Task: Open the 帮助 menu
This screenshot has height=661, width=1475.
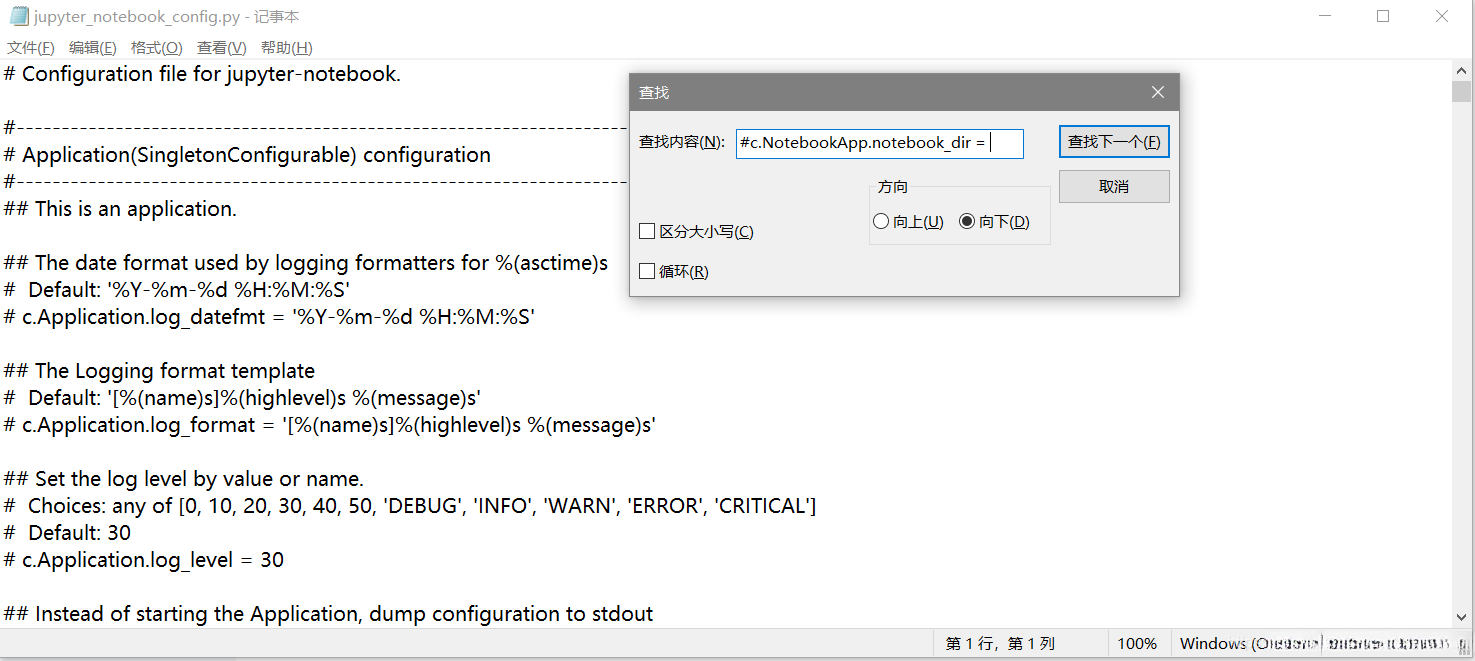Action: [x=286, y=48]
